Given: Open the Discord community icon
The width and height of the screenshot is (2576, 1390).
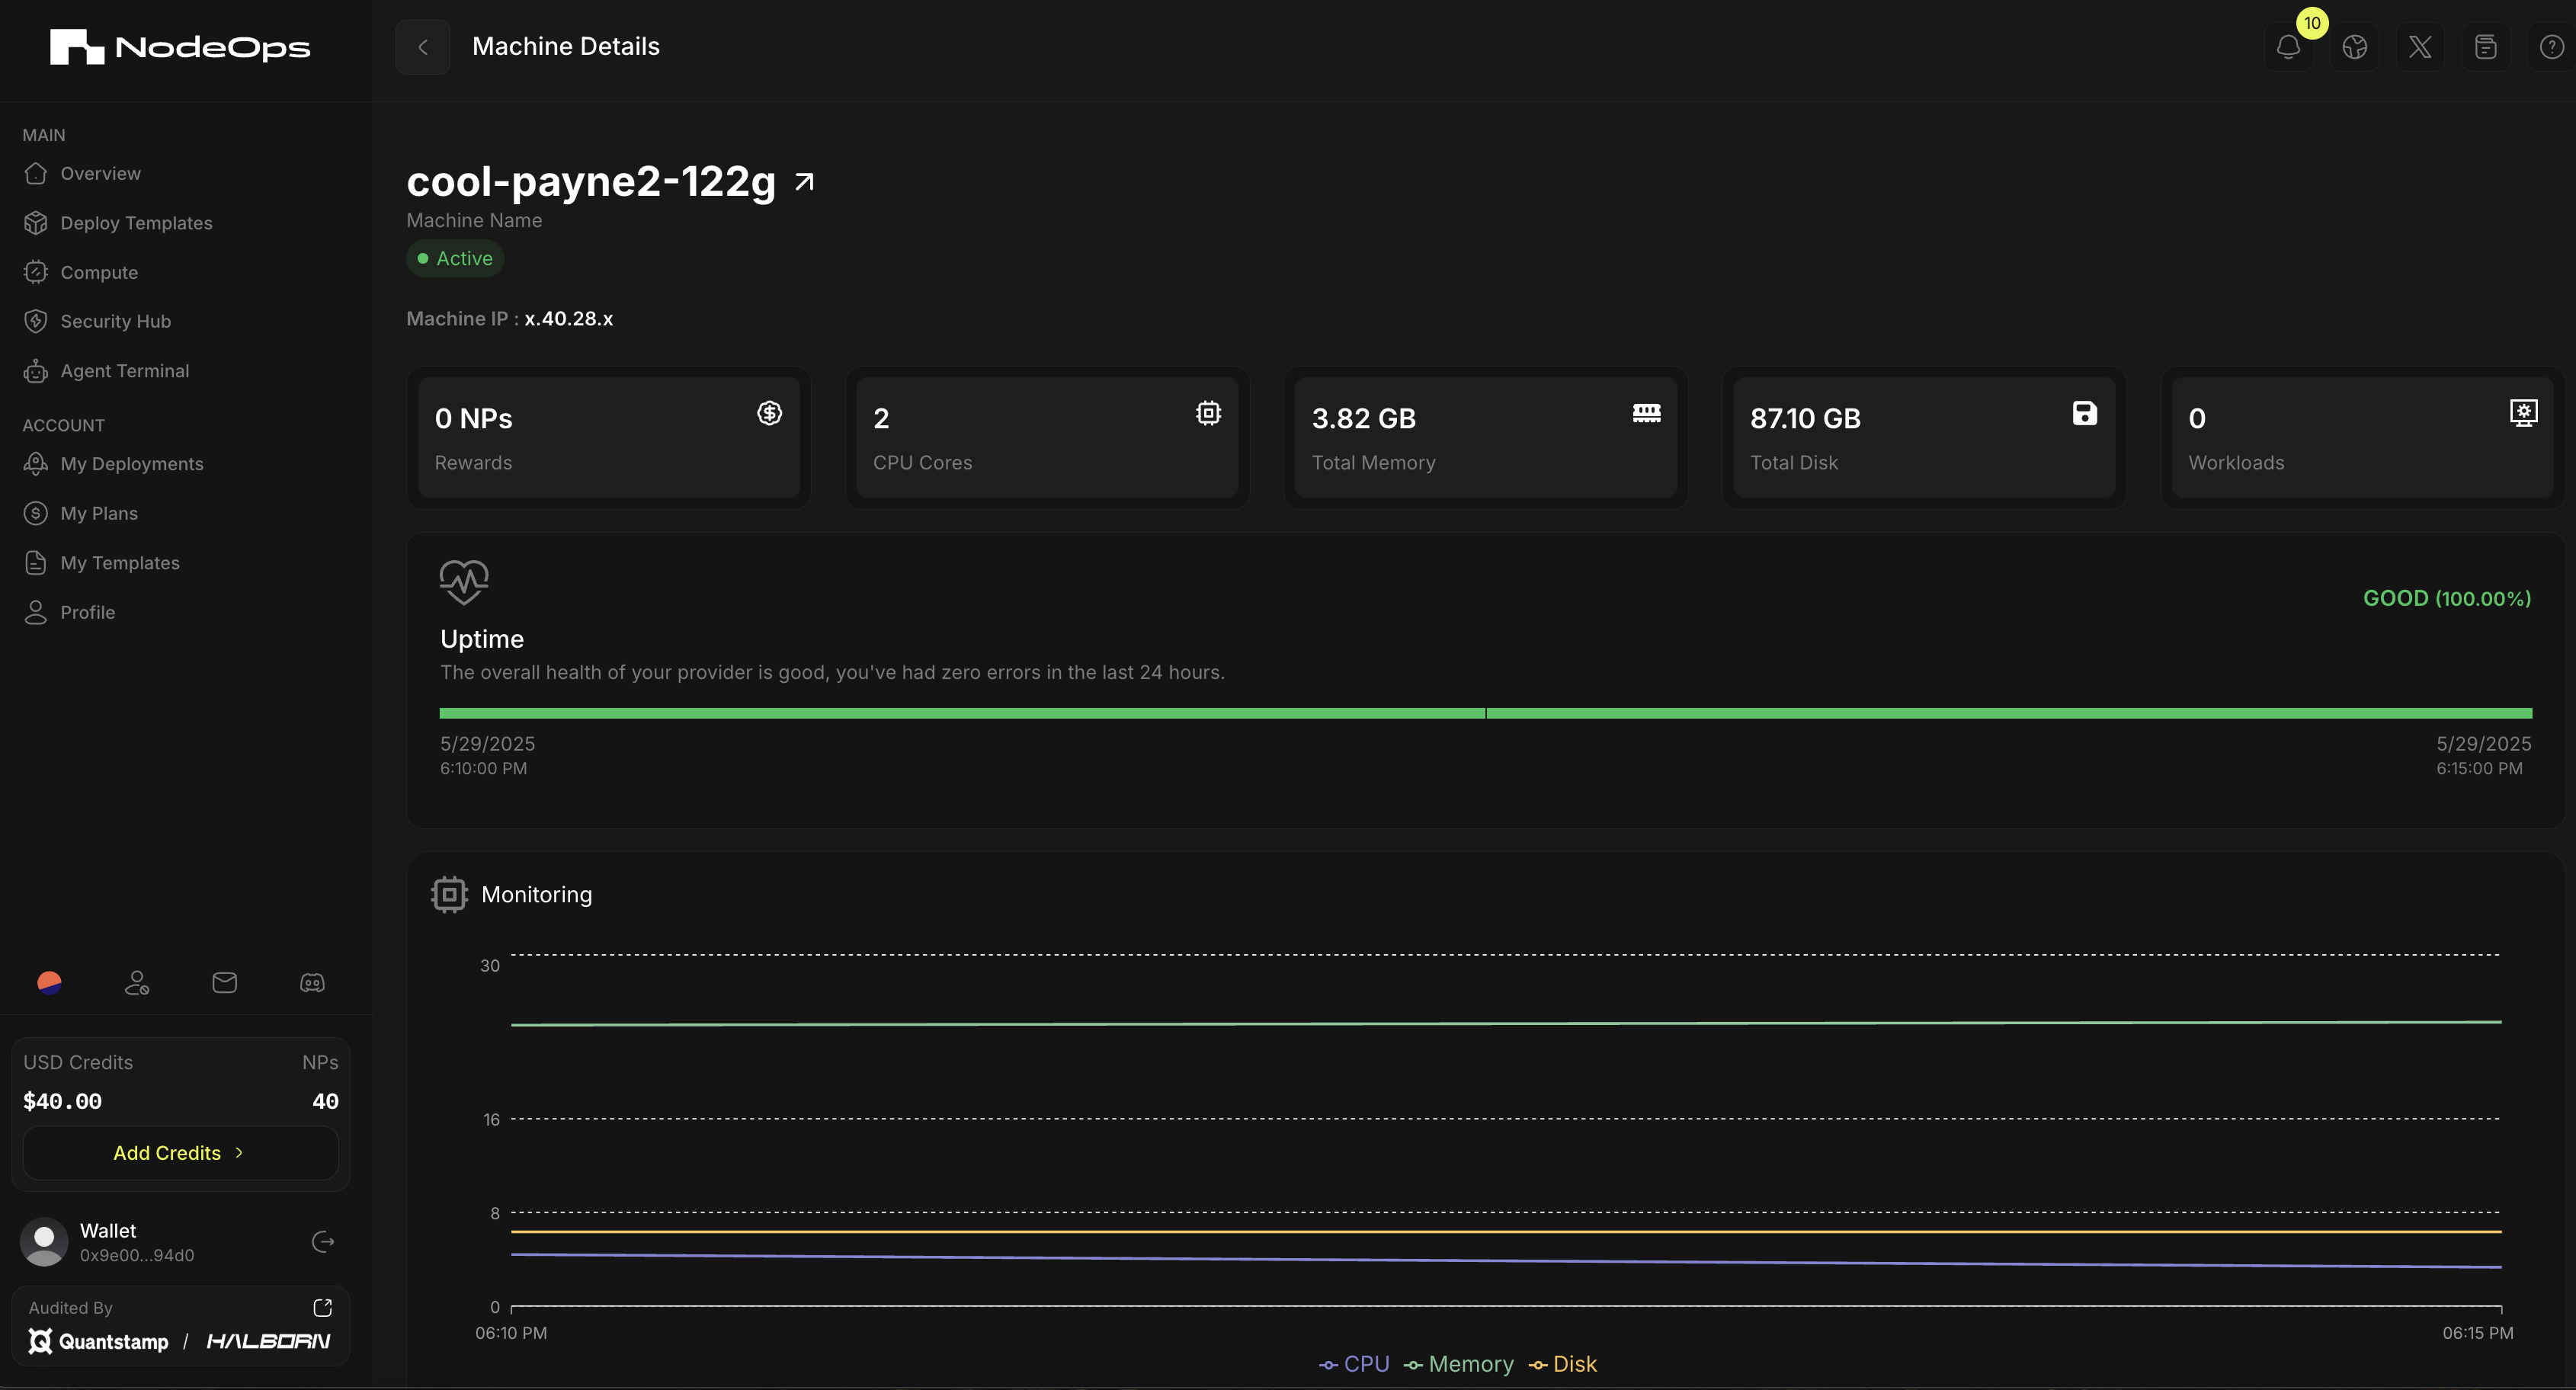Looking at the screenshot, I should (311, 983).
